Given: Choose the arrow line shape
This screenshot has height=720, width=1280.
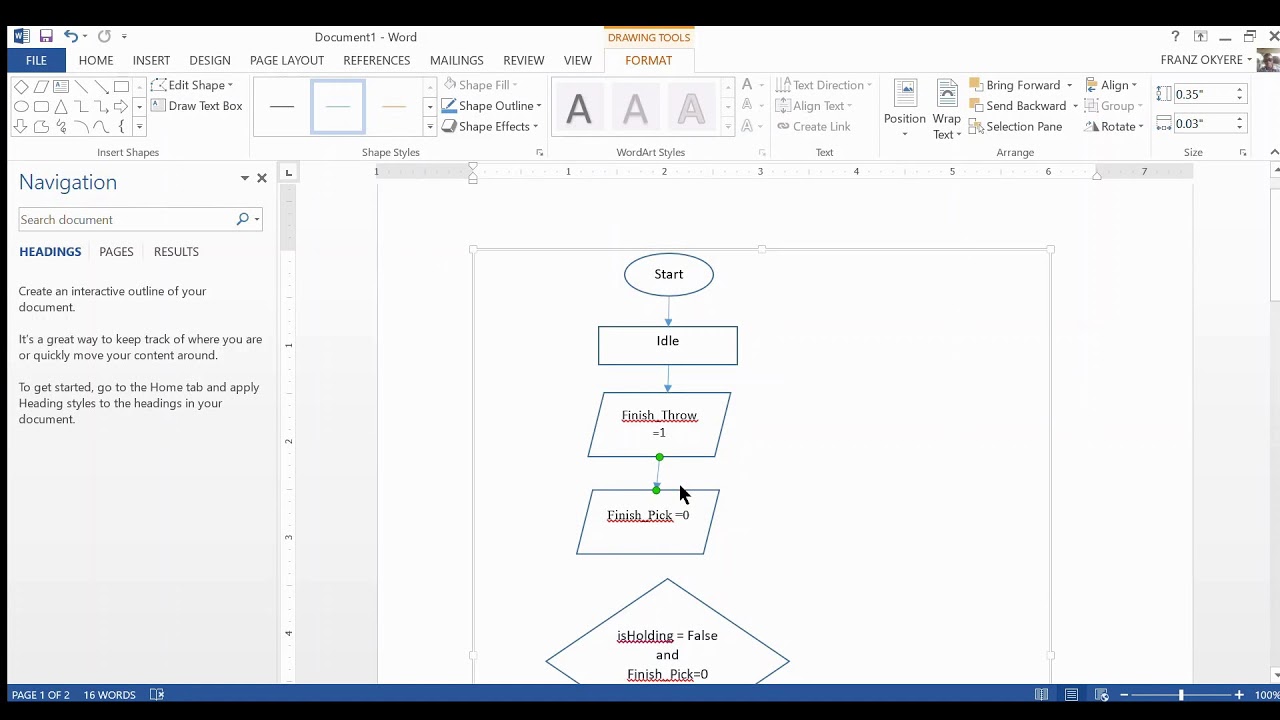Looking at the screenshot, I should [x=101, y=87].
